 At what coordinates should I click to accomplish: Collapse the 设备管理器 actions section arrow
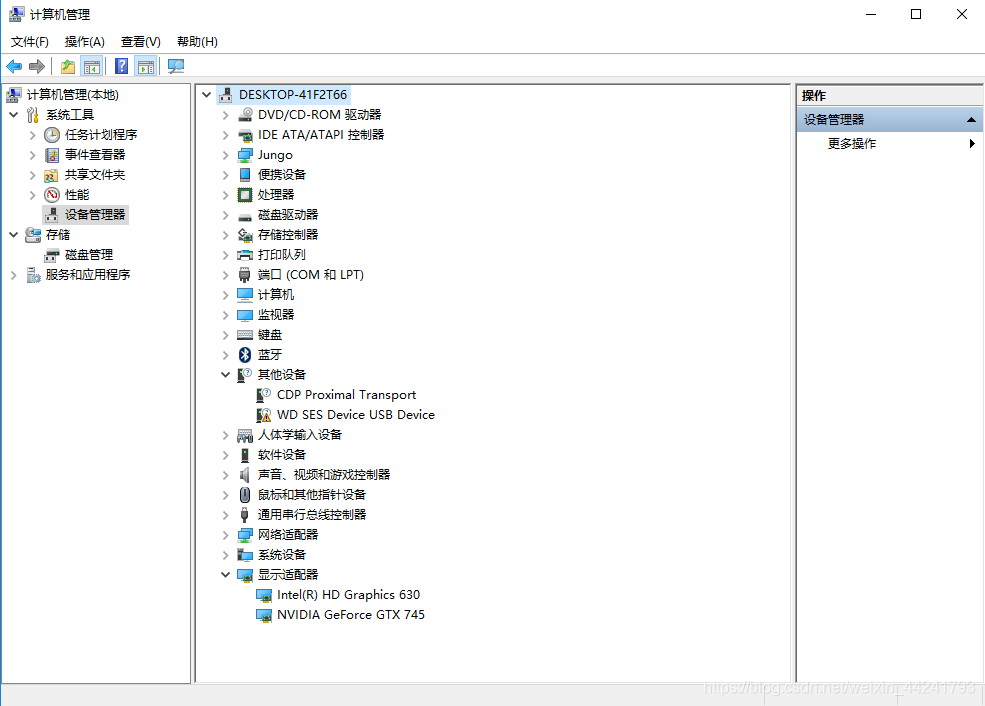tap(971, 120)
